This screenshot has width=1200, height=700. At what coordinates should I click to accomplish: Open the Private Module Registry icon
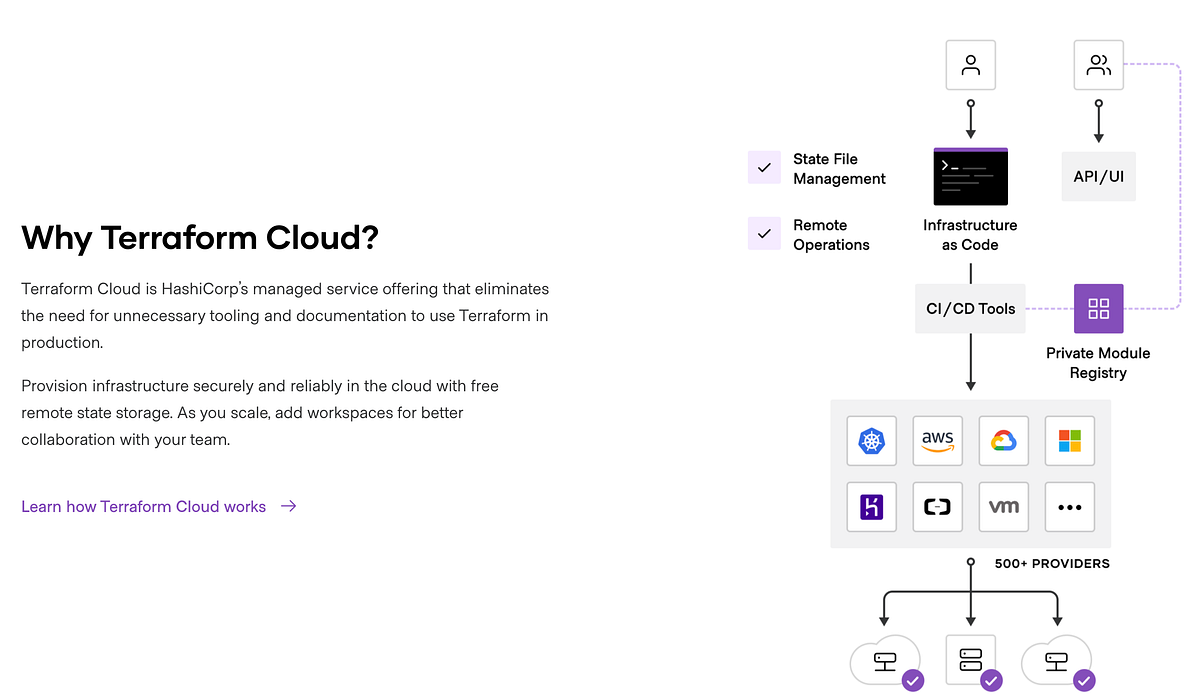coord(1098,308)
